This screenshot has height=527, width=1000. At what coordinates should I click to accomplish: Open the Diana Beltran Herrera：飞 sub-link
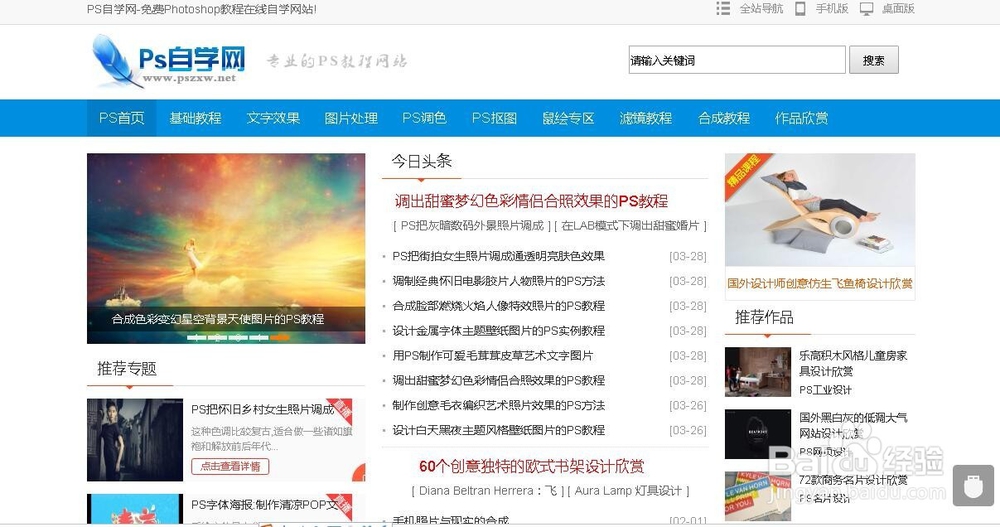[488, 491]
